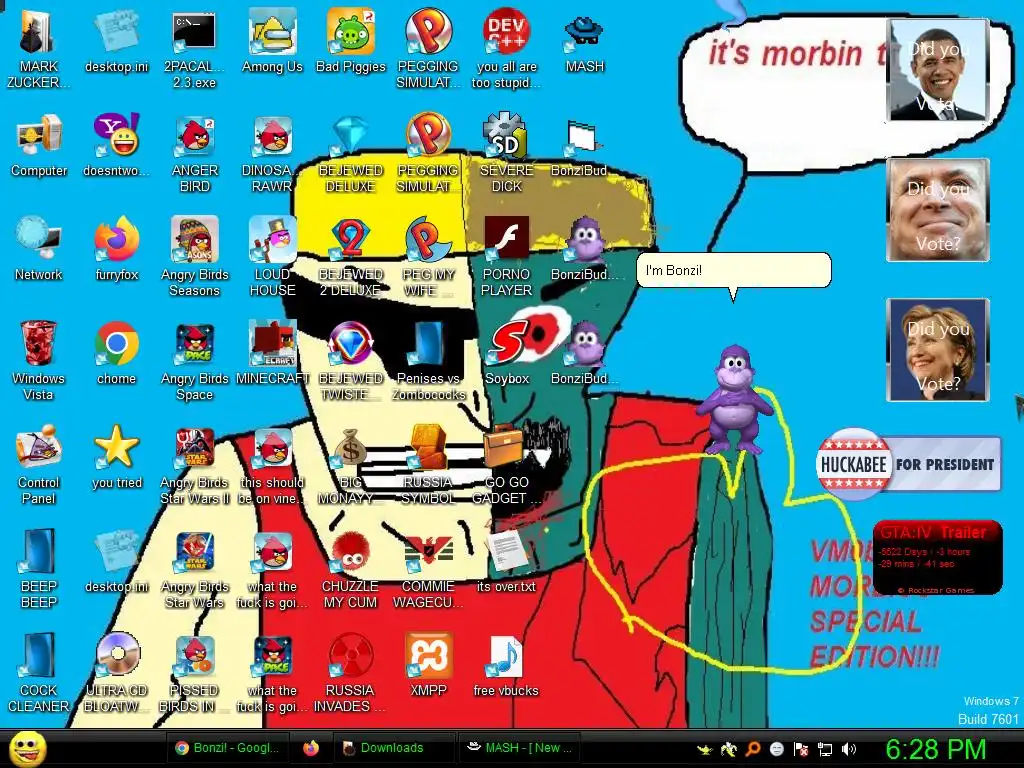Click the Firefox taskbar button
The image size is (1024, 768).
[x=312, y=748]
